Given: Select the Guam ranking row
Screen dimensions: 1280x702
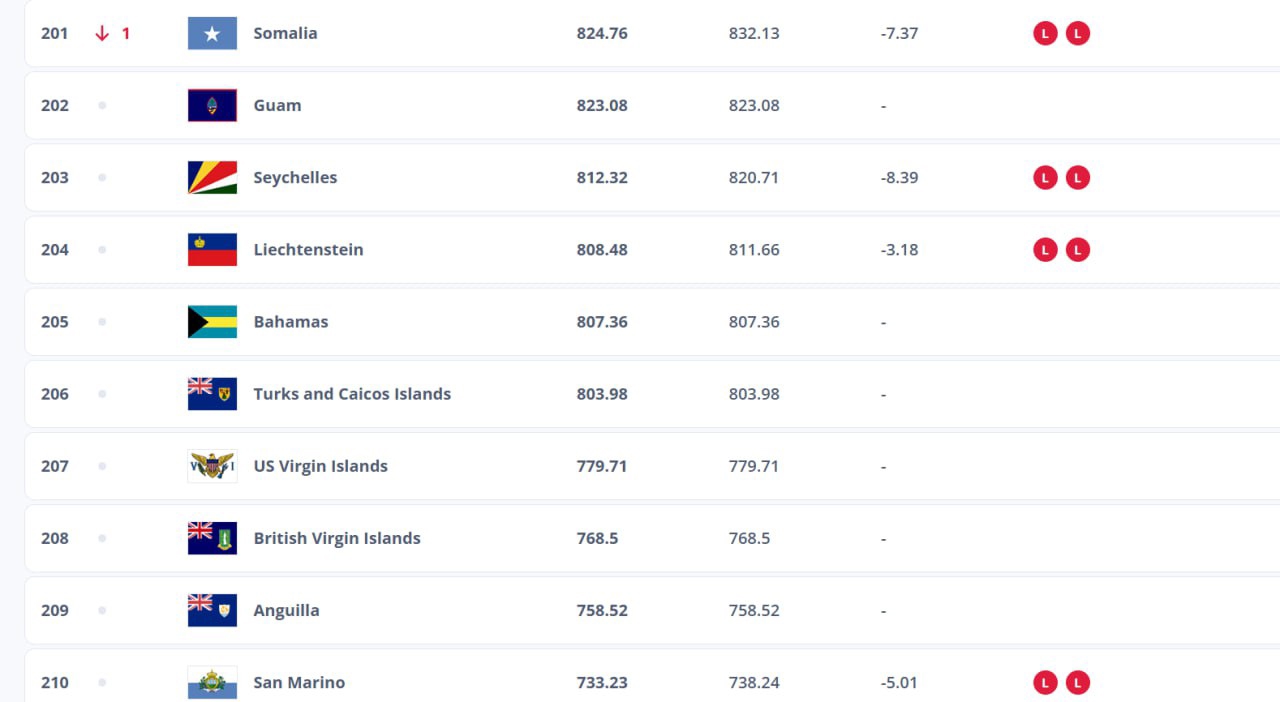Looking at the screenshot, I should click(652, 105).
